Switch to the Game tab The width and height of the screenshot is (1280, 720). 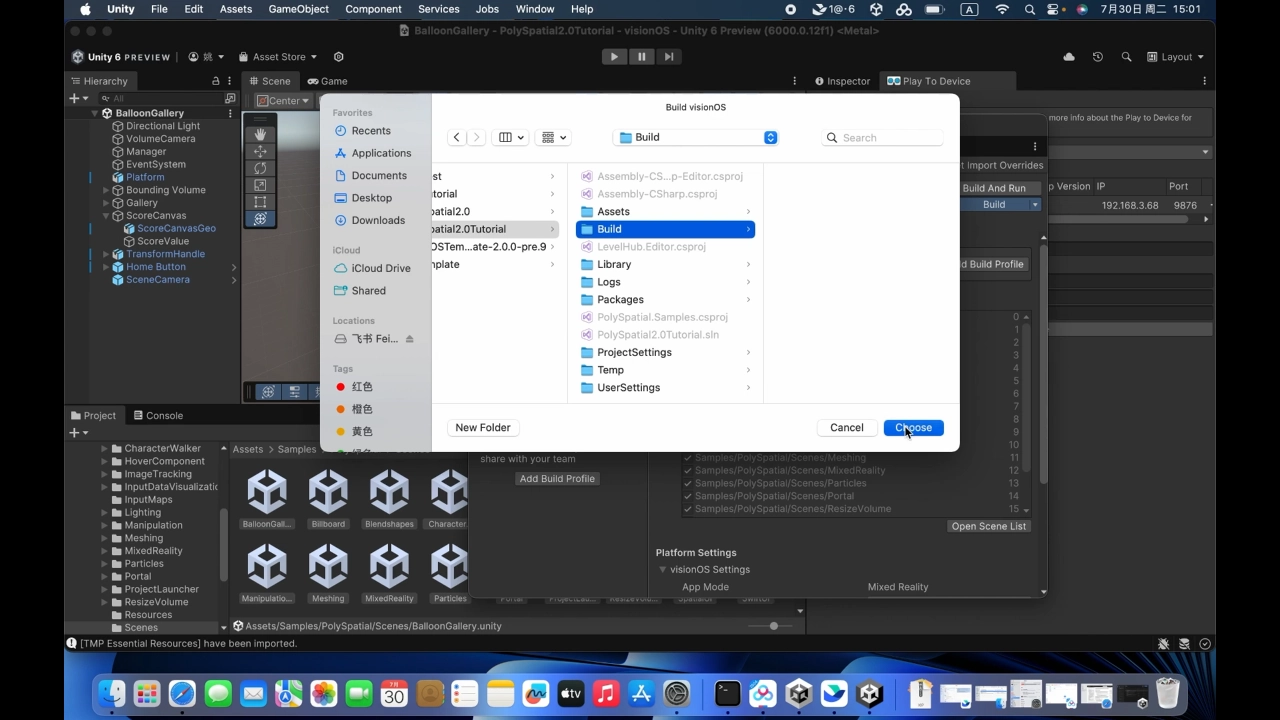(327, 81)
